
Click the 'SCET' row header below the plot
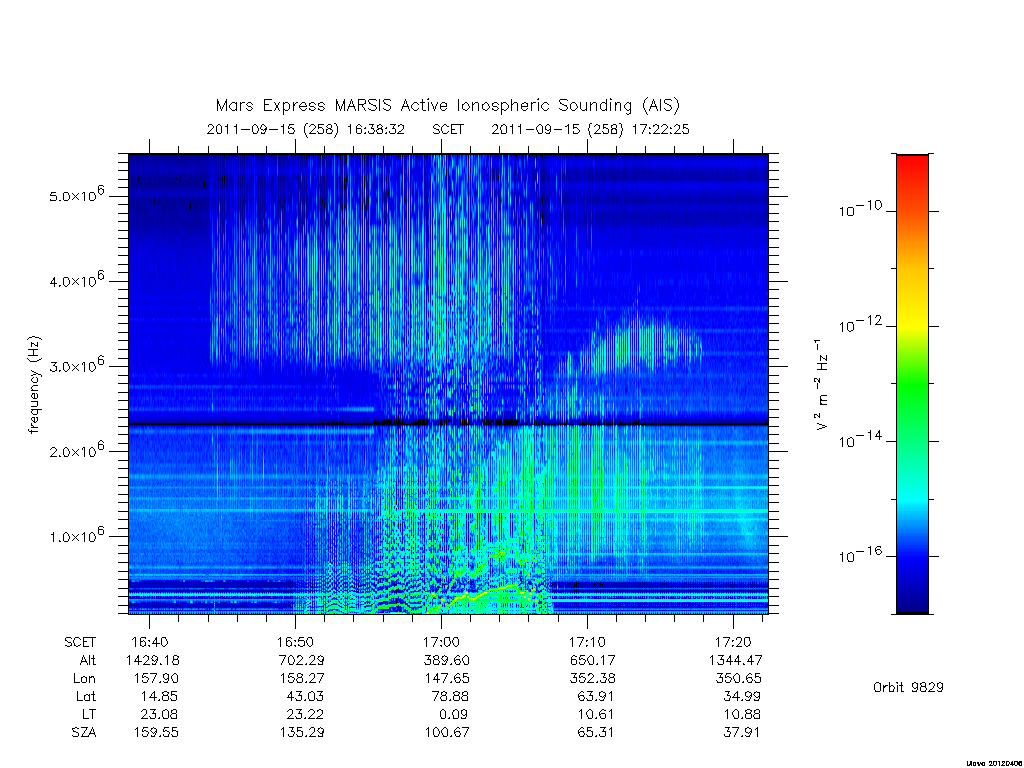click(x=80, y=643)
